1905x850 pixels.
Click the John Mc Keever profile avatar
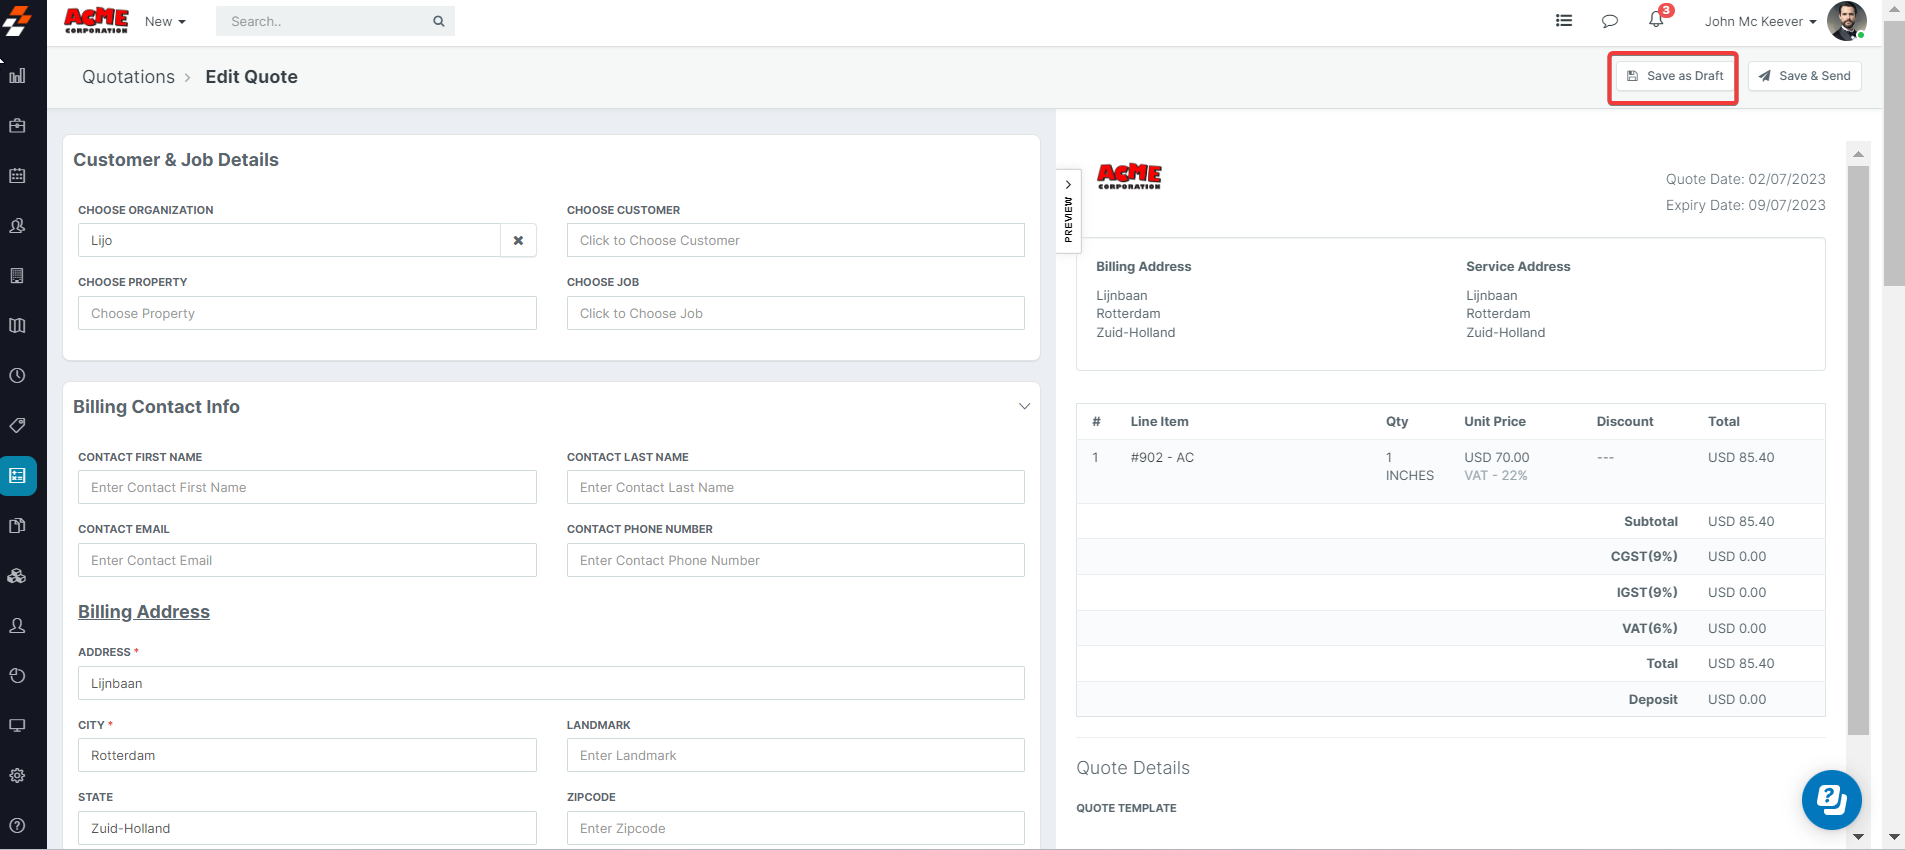click(1846, 21)
